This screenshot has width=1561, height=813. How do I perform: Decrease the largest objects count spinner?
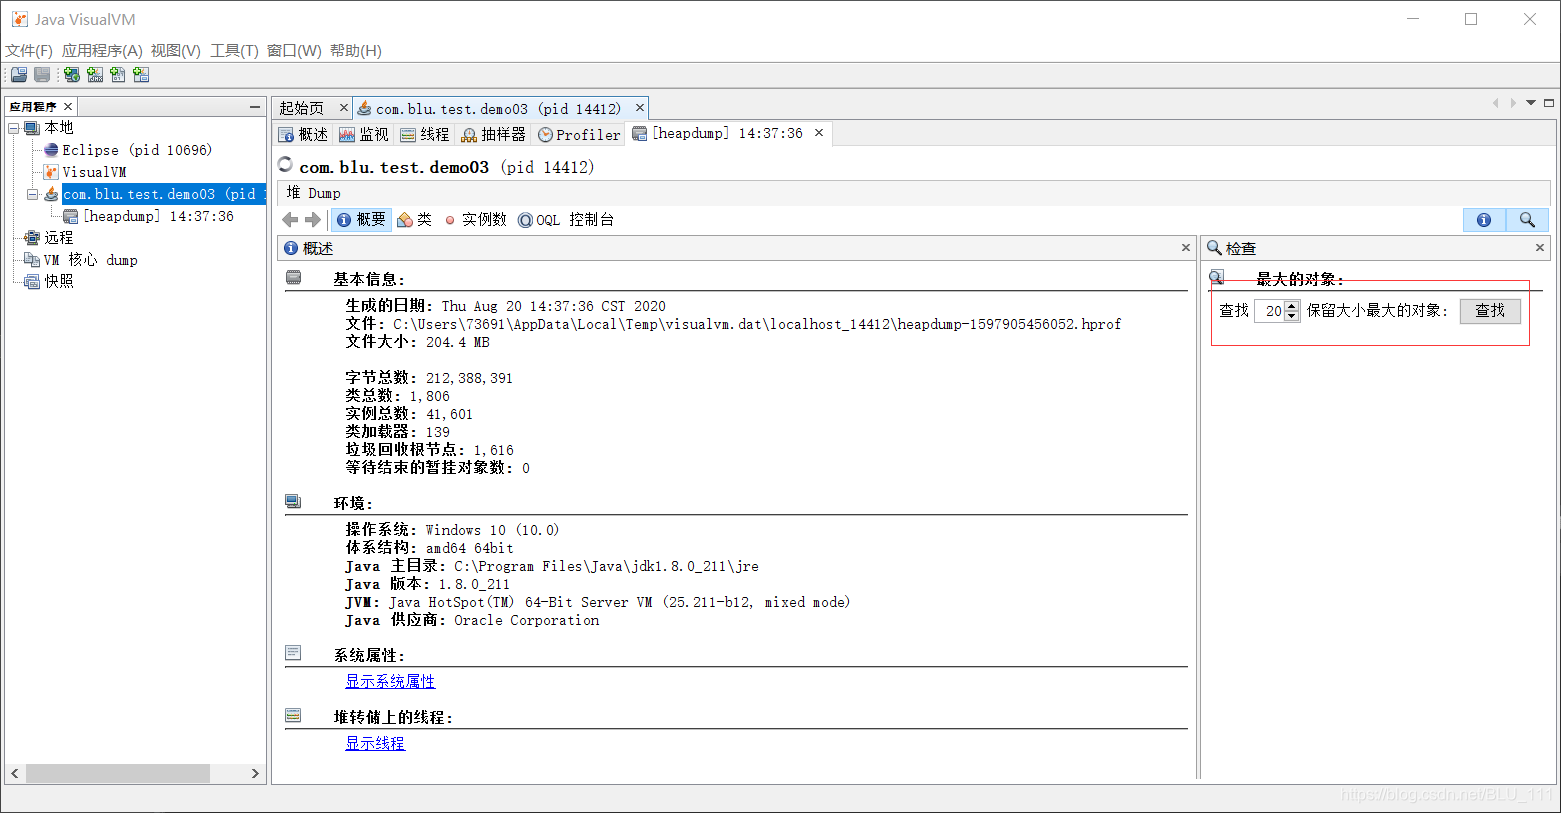(1292, 316)
